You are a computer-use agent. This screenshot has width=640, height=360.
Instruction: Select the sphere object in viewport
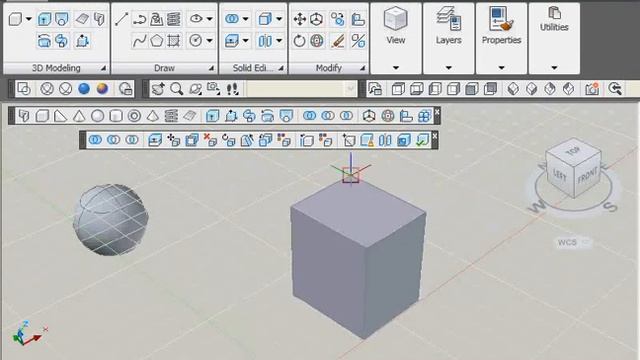click(x=111, y=220)
